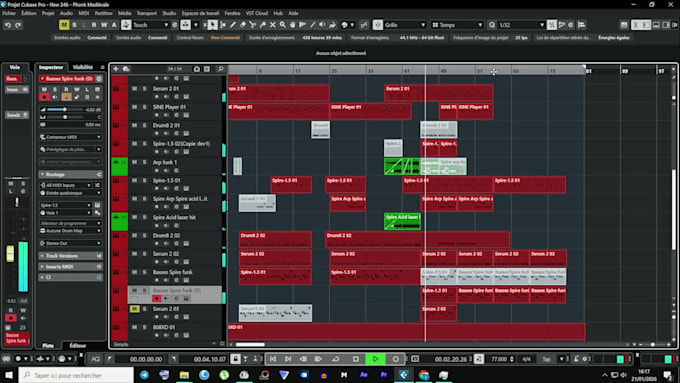680x383 pixels.
Task: Select the Comp hand tool
Action: click(293, 25)
